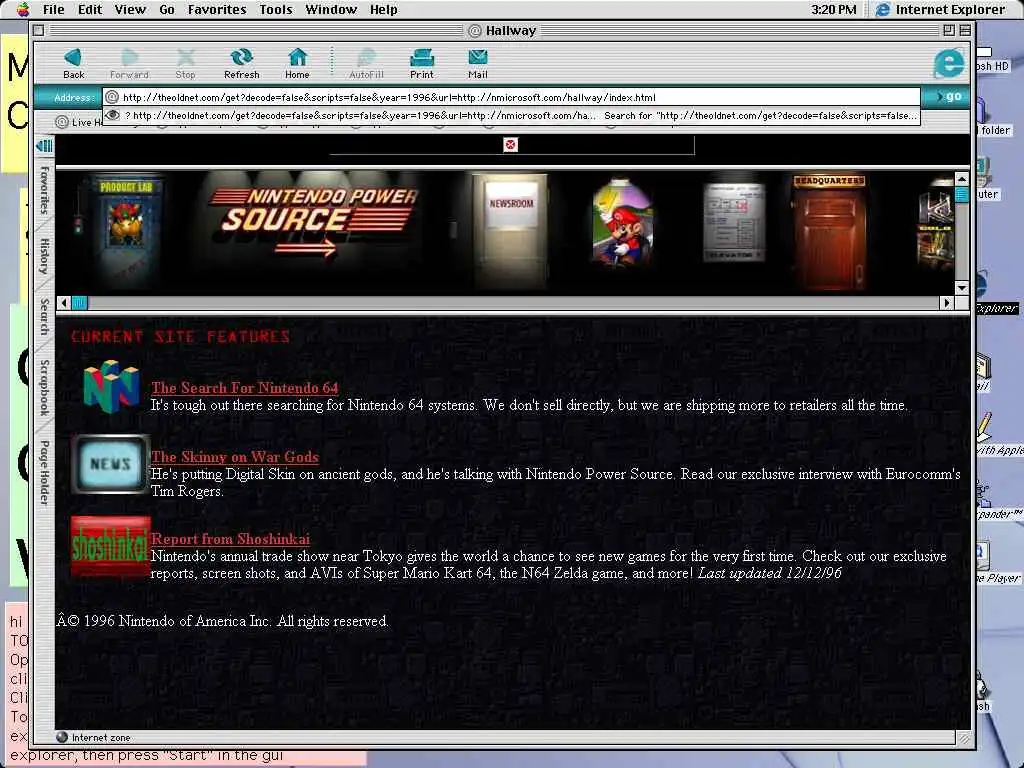Click the hallway frame scroll up arrow
The width and height of the screenshot is (1024, 768).
(x=961, y=178)
